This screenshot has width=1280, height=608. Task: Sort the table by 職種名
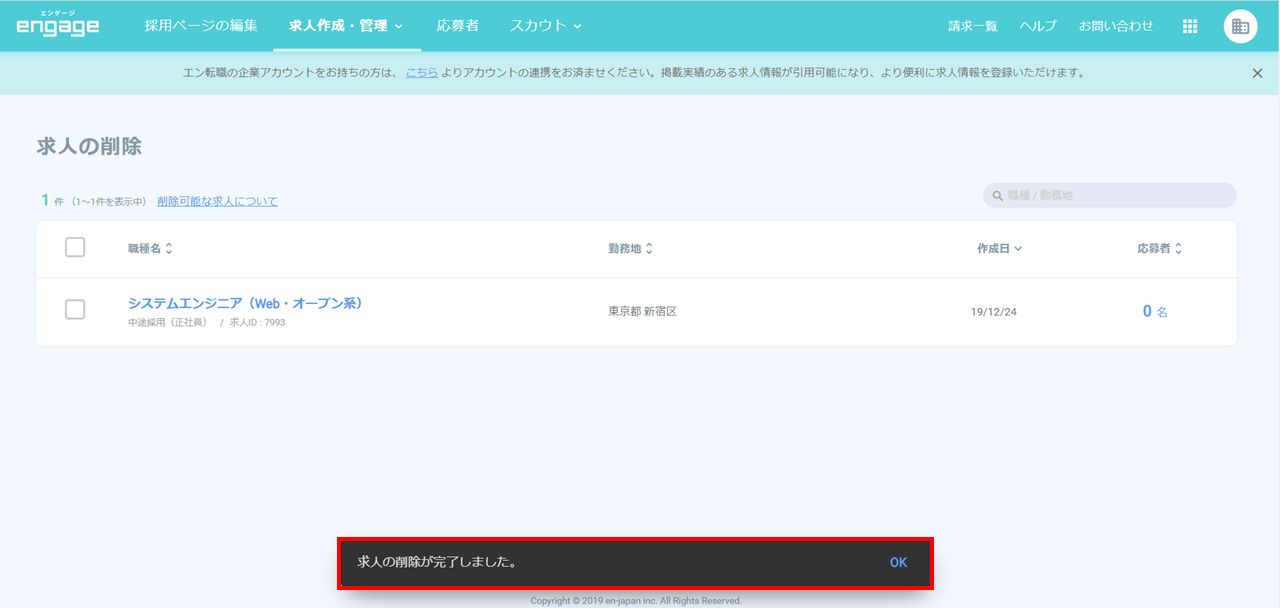[150, 249]
